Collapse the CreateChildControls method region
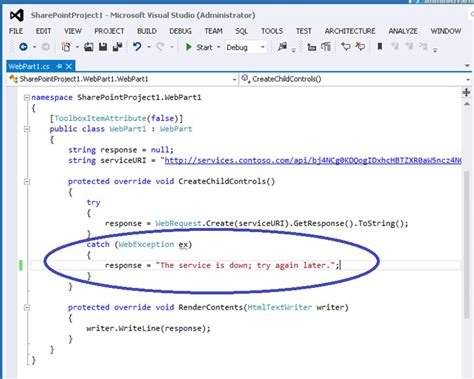The height and width of the screenshot is (379, 474). pyautogui.click(x=27, y=181)
